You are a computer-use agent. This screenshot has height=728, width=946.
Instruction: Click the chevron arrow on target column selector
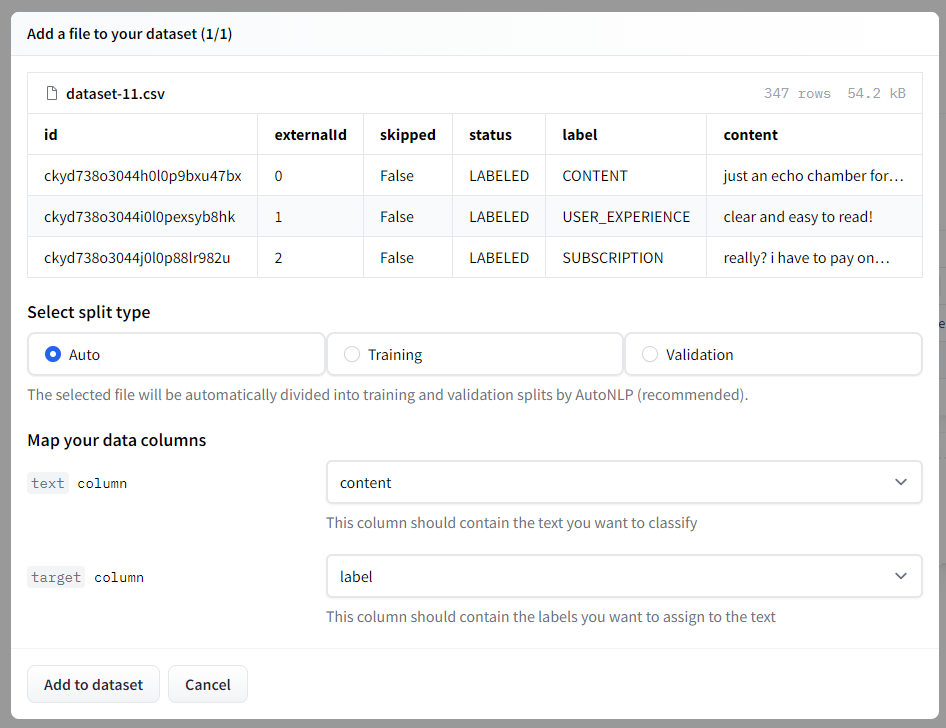pos(901,577)
